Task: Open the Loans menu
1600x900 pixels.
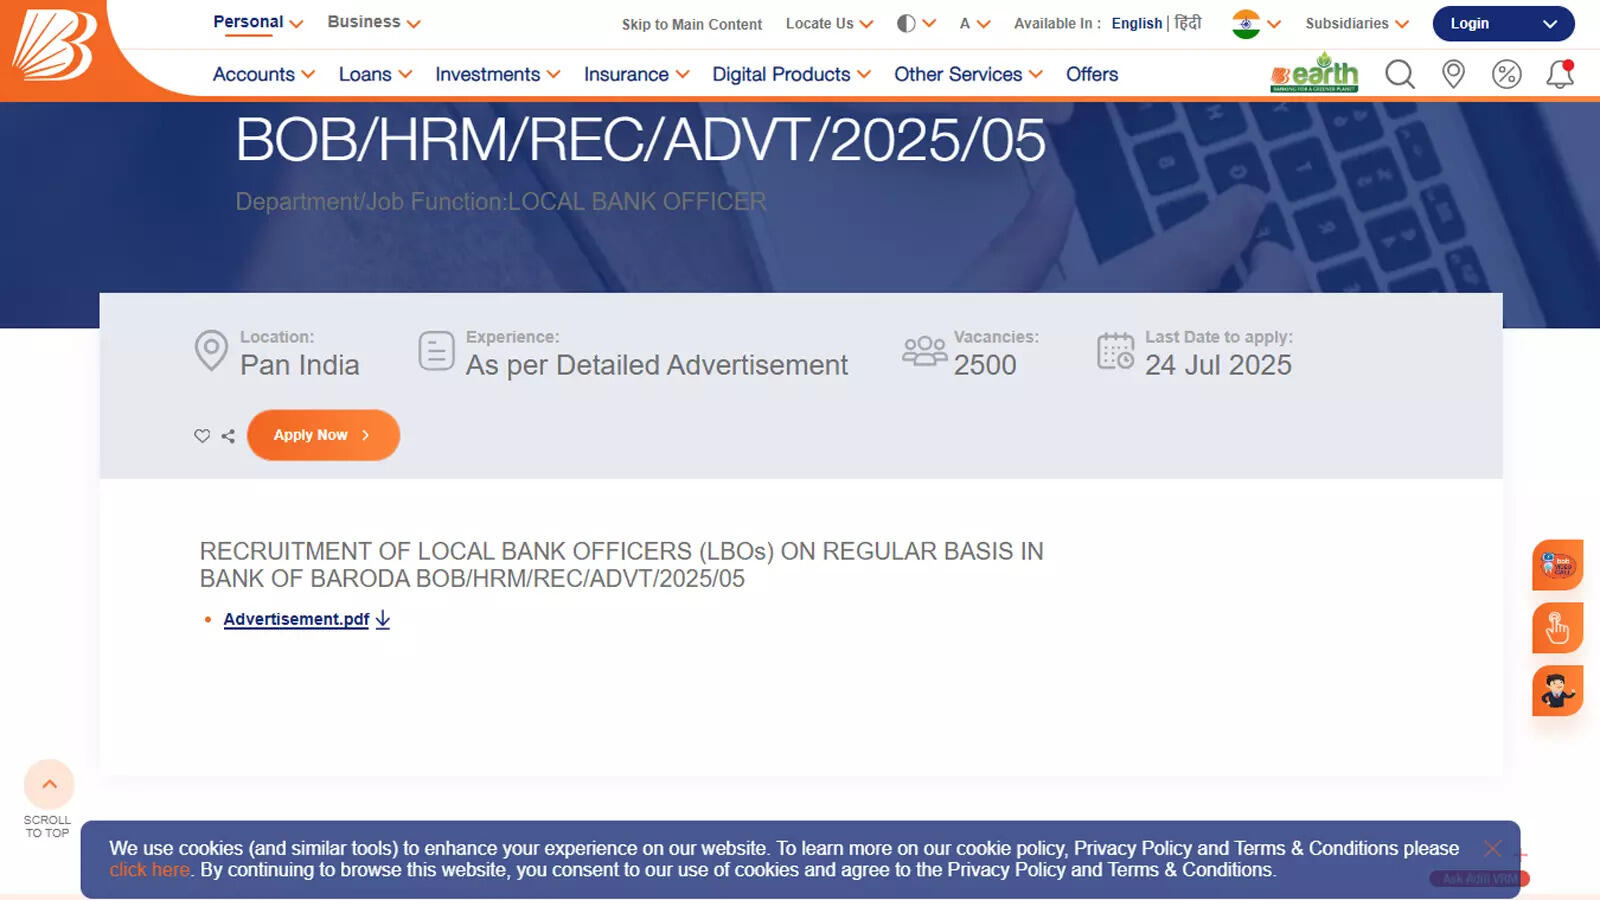Action: [375, 74]
